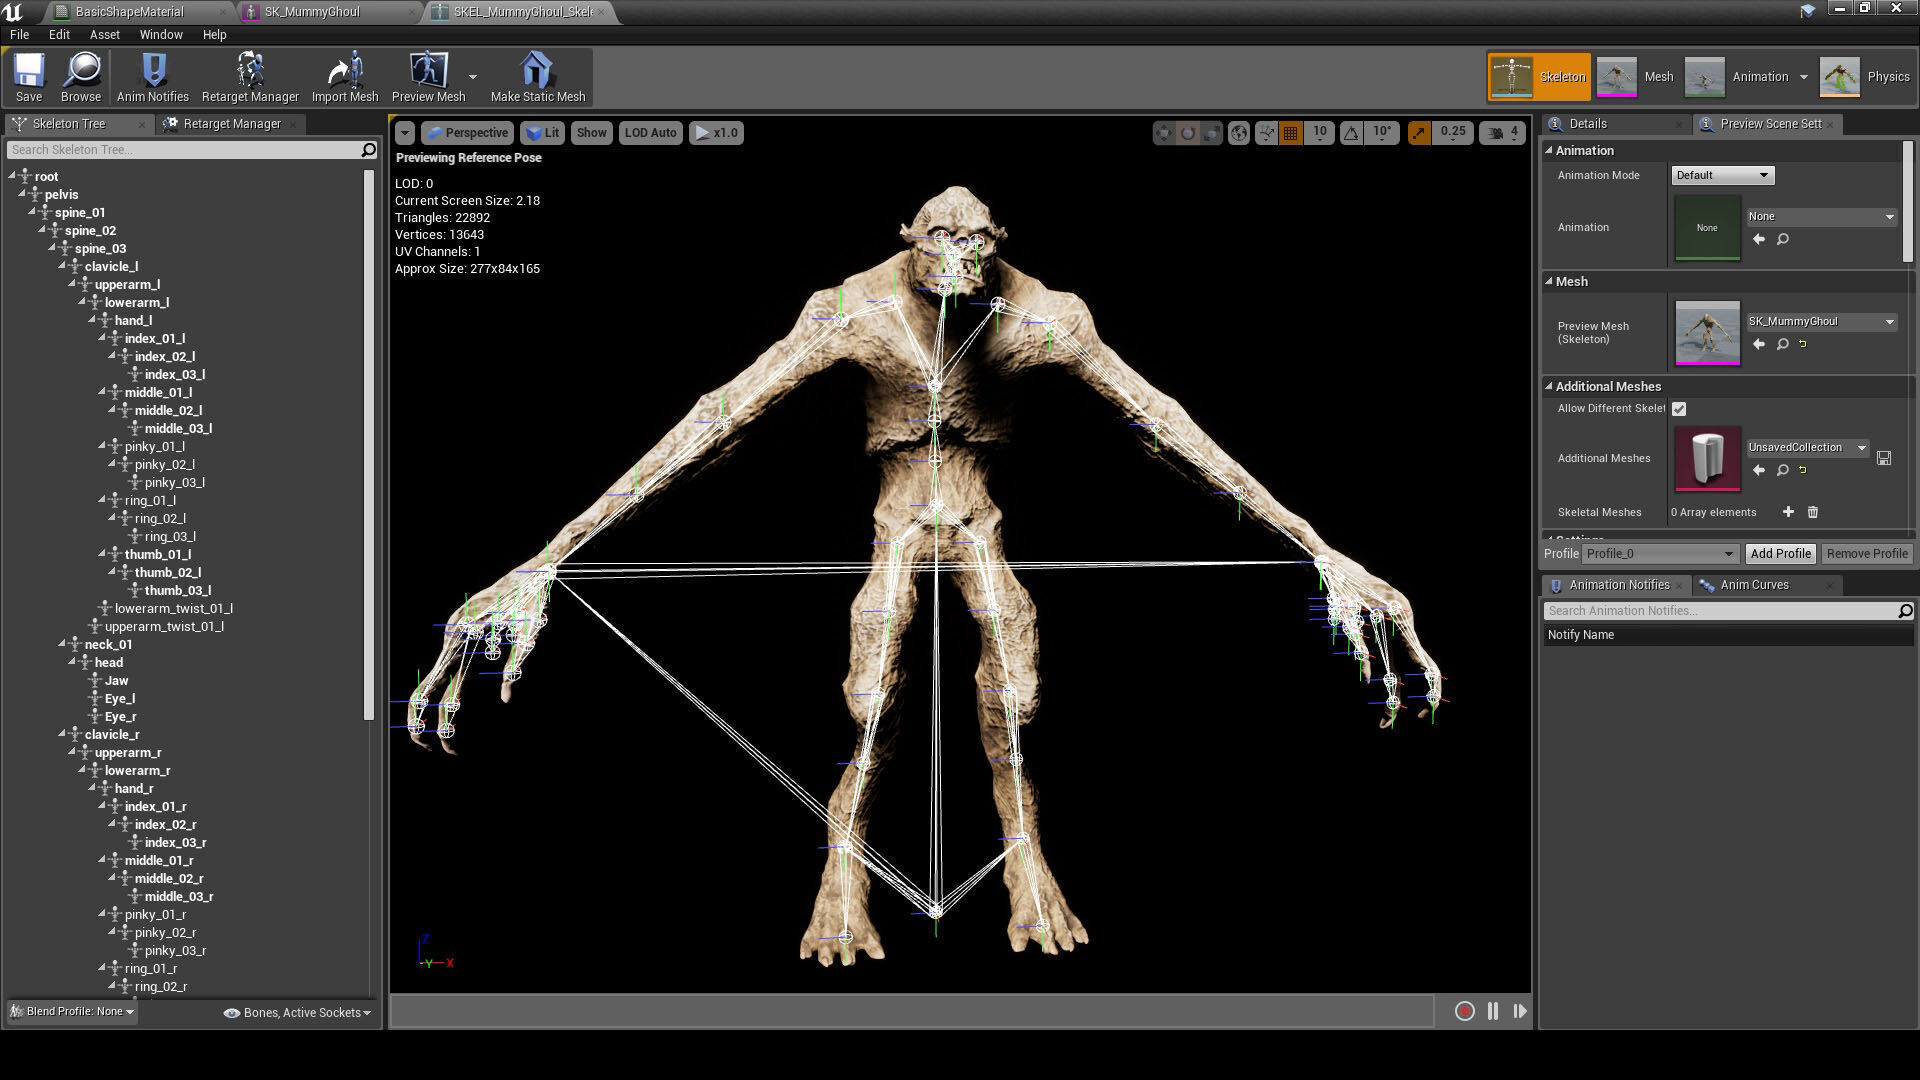Image resolution: width=1920 pixels, height=1080 pixels.
Task: Open the Profile_0 profile dropdown
Action: tap(1660, 554)
